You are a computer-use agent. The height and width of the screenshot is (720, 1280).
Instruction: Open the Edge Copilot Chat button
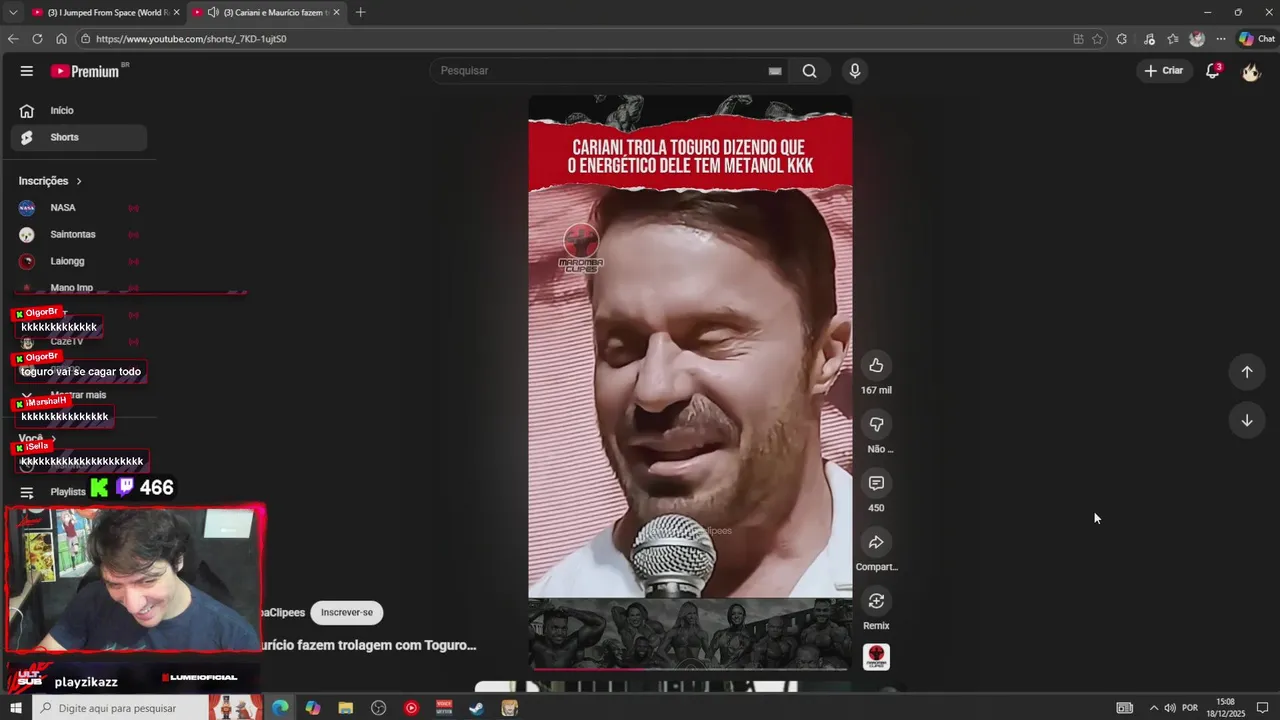pos(1257,39)
